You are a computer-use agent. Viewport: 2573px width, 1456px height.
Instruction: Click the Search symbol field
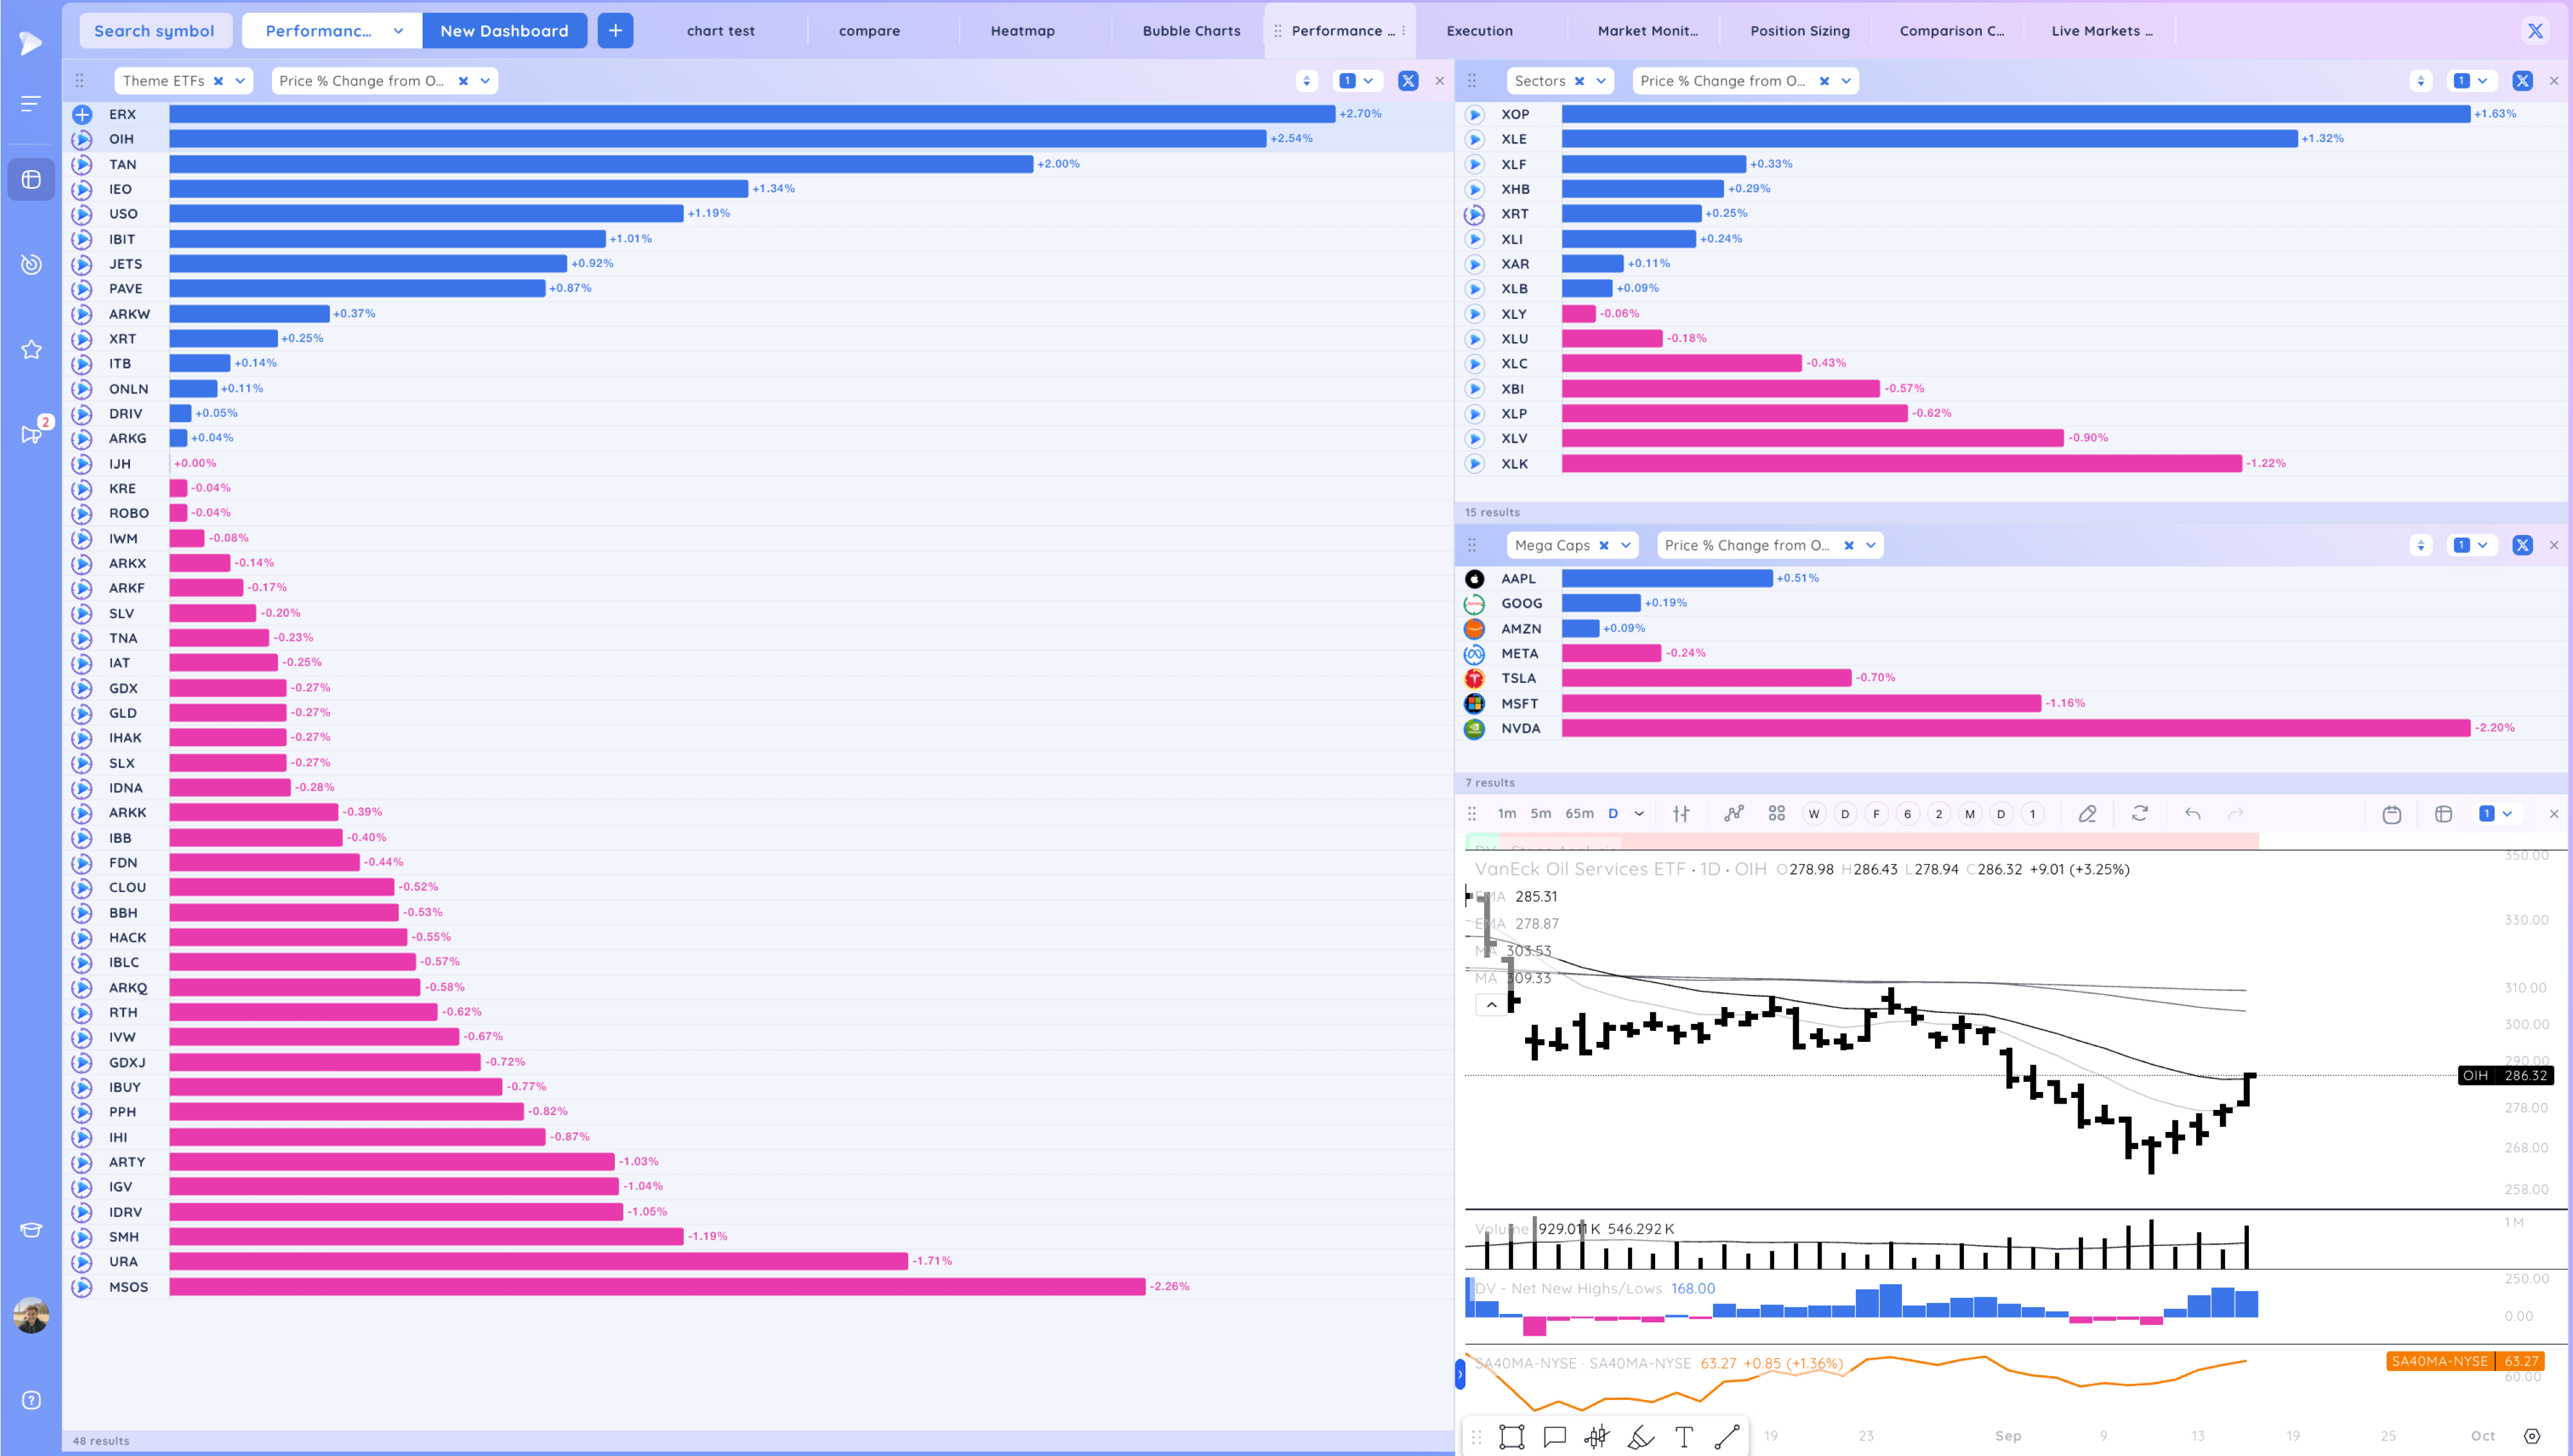[x=154, y=31]
